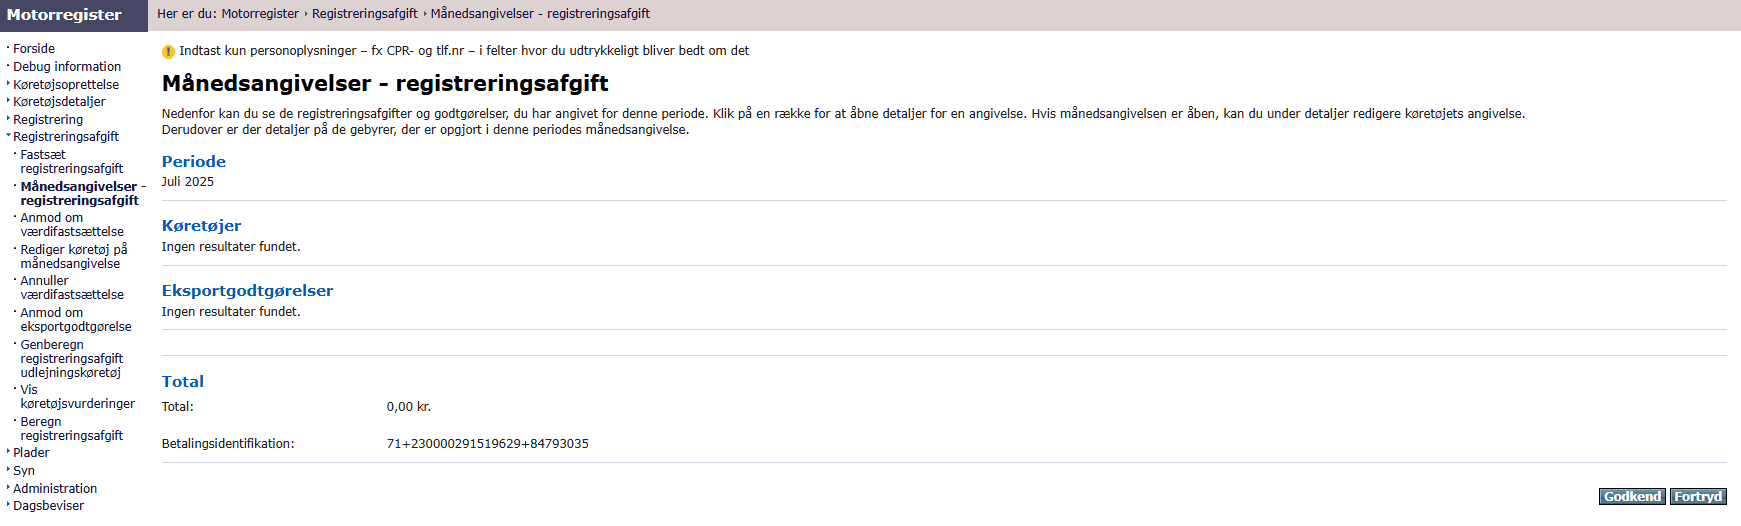Open Genberegn registreringsafgift udlejningskøretøj
1741x526 pixels.
click(71, 359)
